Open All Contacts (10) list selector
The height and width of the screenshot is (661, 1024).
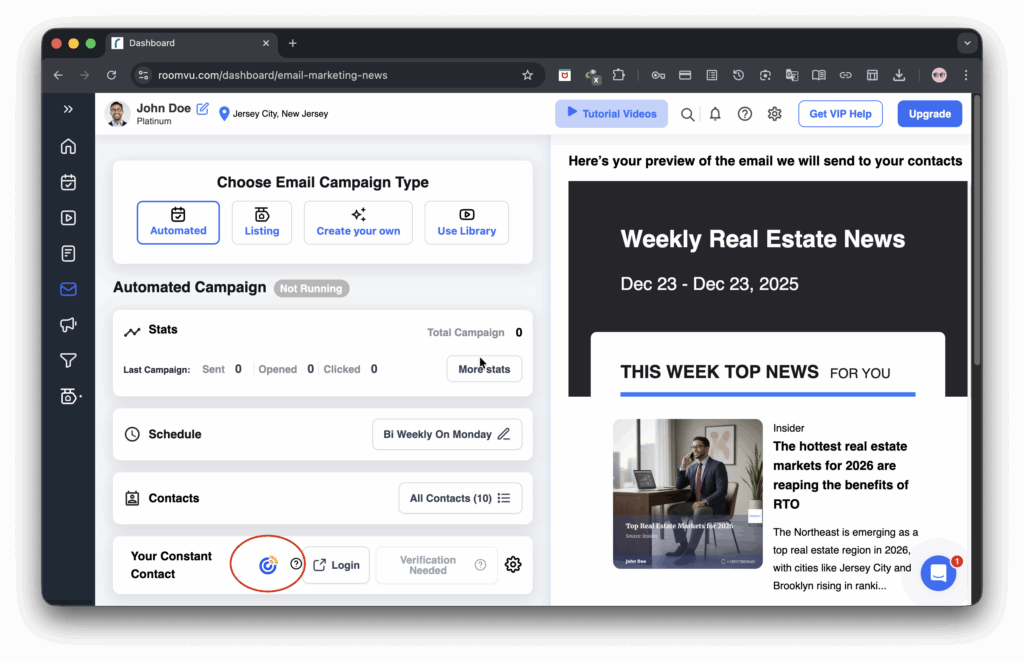460,498
